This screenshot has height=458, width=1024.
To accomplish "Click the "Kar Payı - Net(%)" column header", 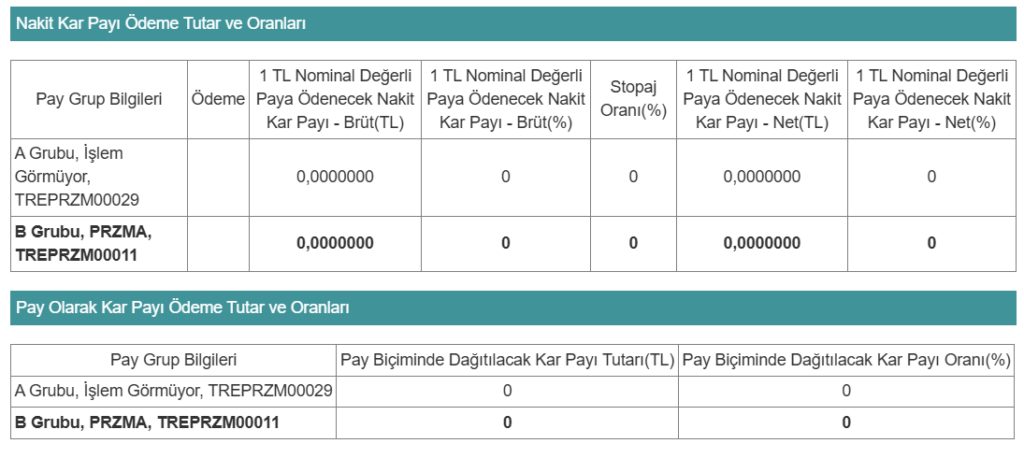I will click(x=931, y=98).
